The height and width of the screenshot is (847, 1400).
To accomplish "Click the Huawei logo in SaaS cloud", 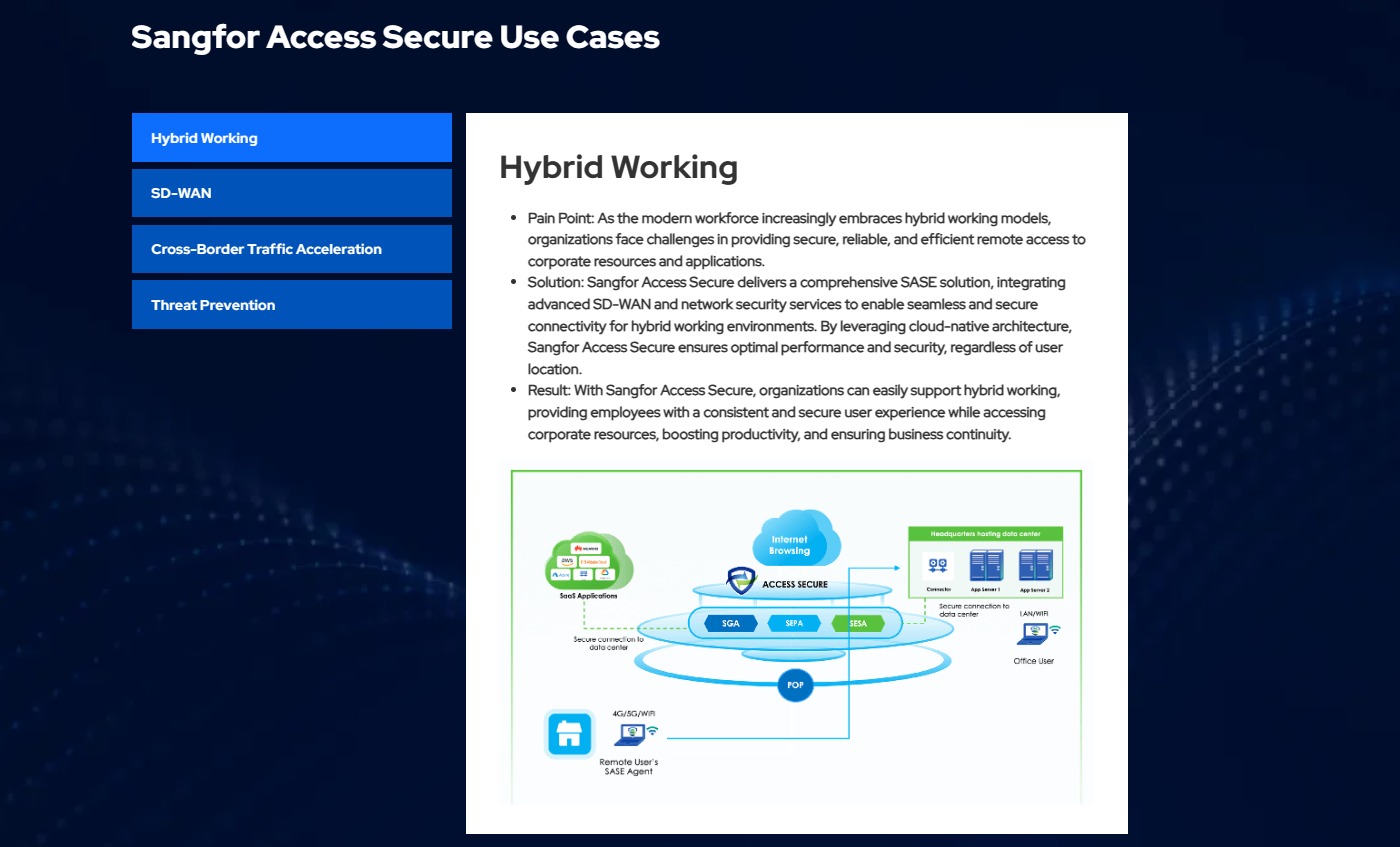I will pyautogui.click(x=586, y=548).
